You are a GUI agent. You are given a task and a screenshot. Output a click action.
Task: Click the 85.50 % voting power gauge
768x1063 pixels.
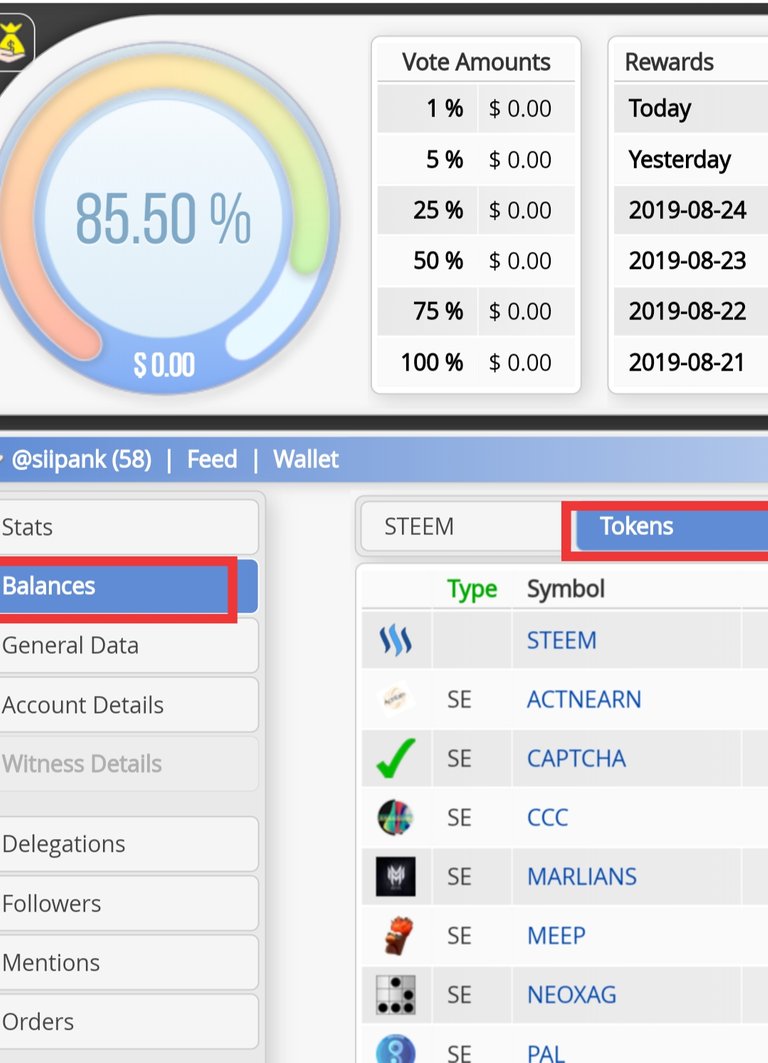[163, 218]
